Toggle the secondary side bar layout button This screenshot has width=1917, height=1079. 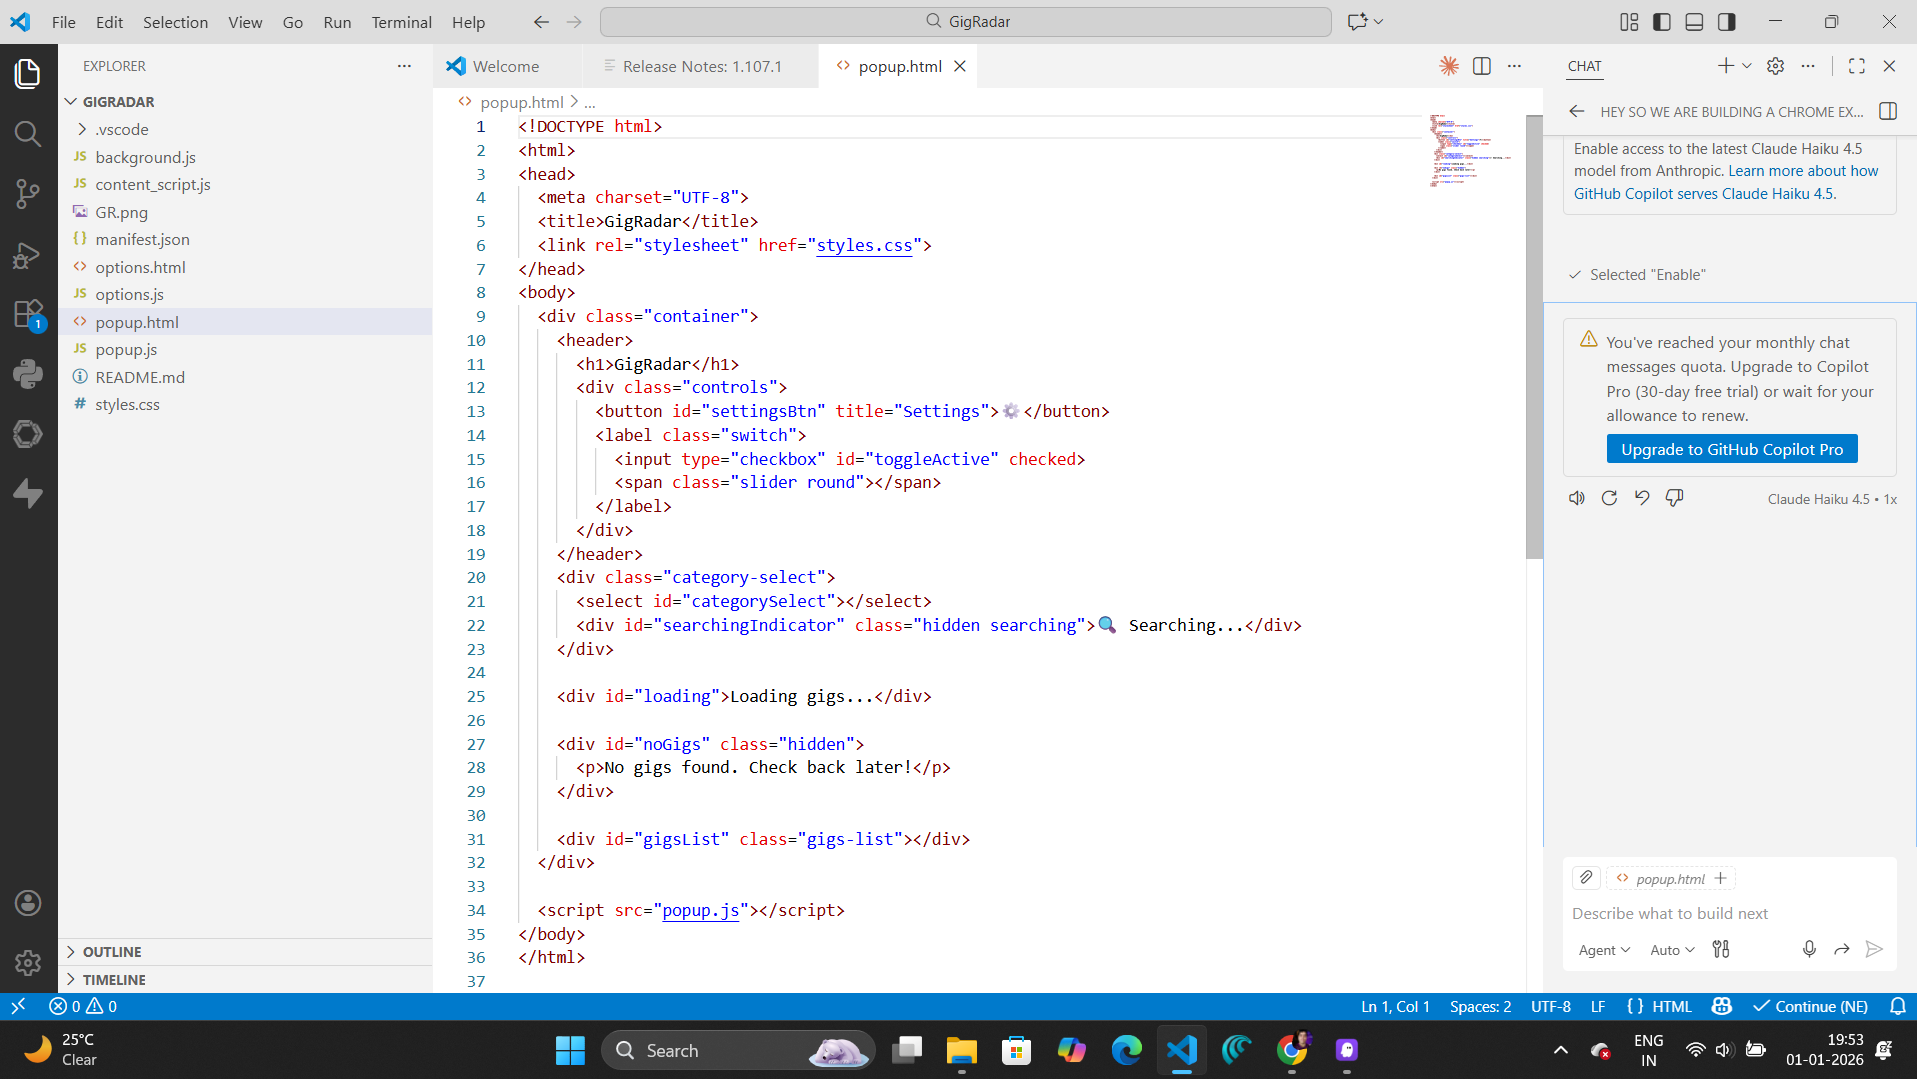1727,22
